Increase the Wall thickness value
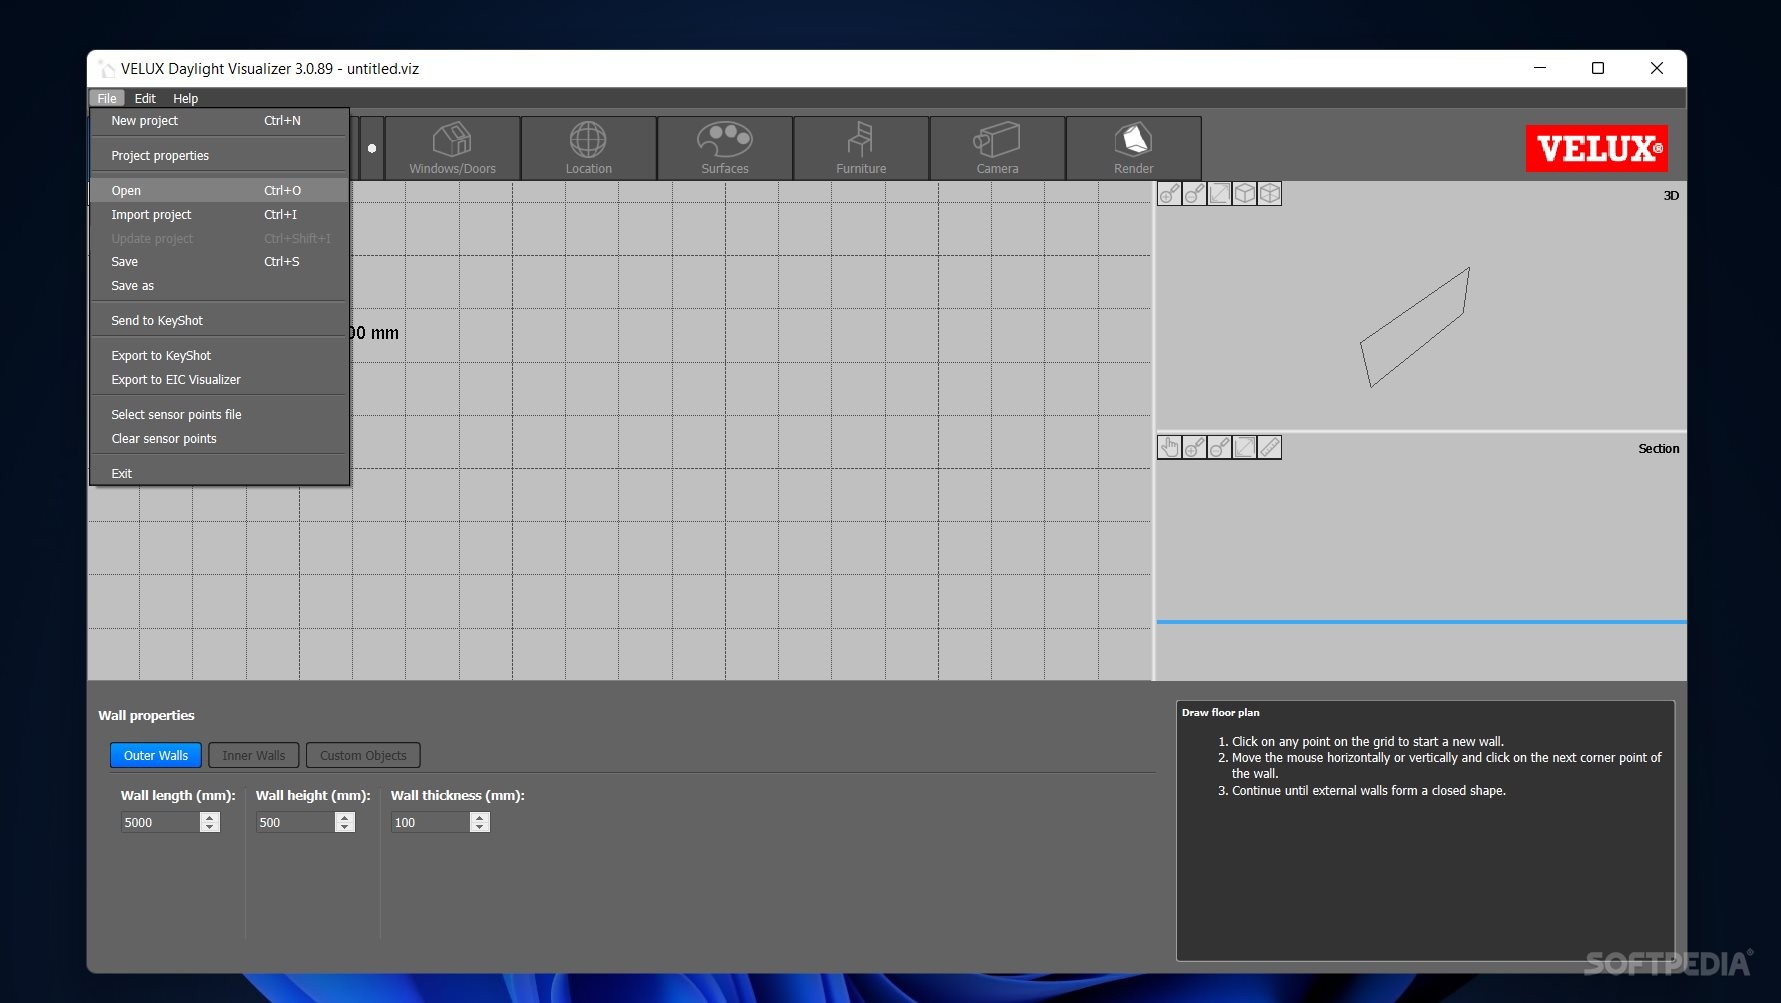Image resolution: width=1781 pixels, height=1003 pixels. [480, 817]
